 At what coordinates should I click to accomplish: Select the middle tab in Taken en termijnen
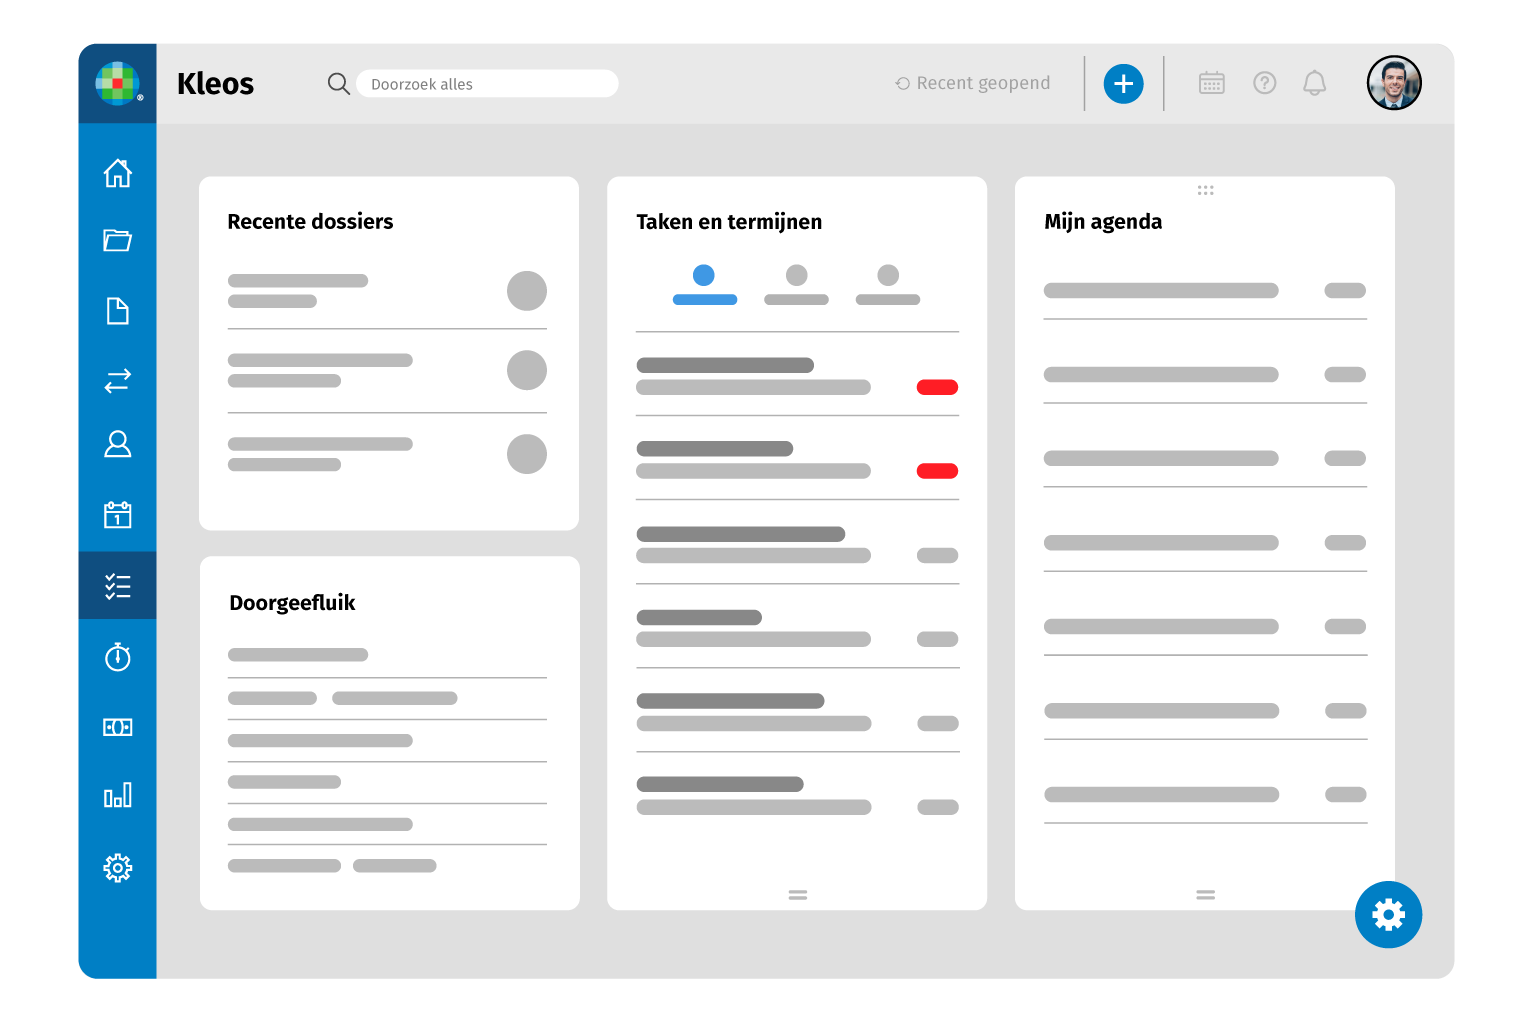796,284
